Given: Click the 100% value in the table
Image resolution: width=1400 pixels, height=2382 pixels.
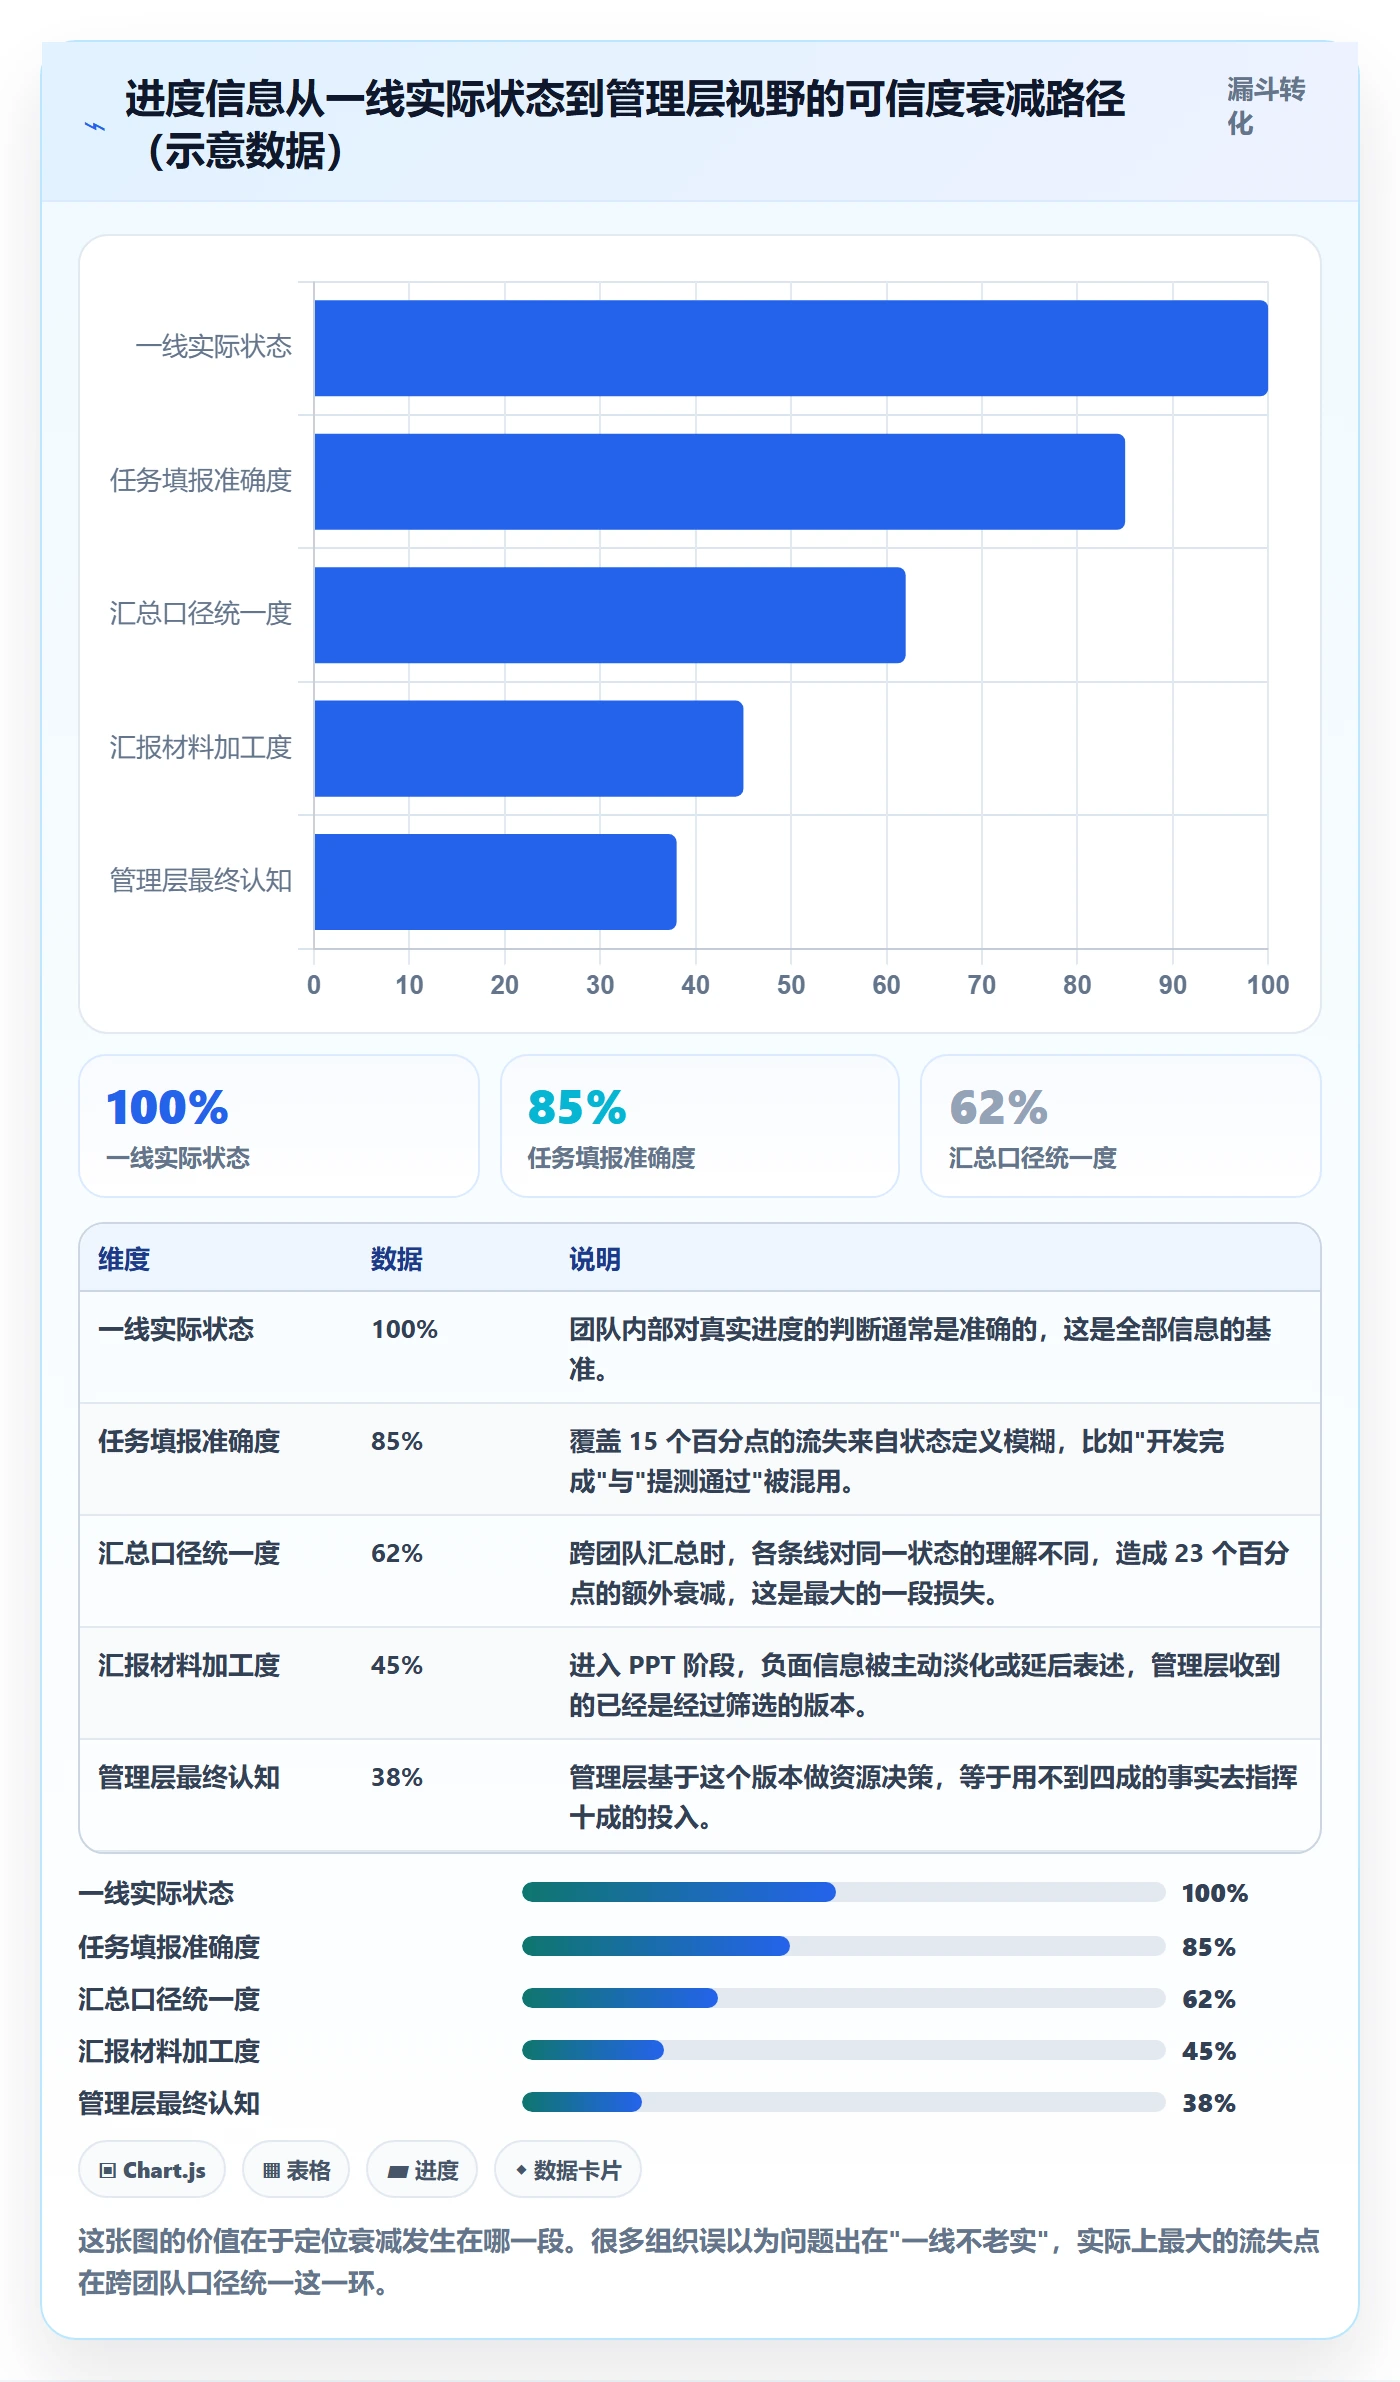Looking at the screenshot, I should pos(405,1329).
